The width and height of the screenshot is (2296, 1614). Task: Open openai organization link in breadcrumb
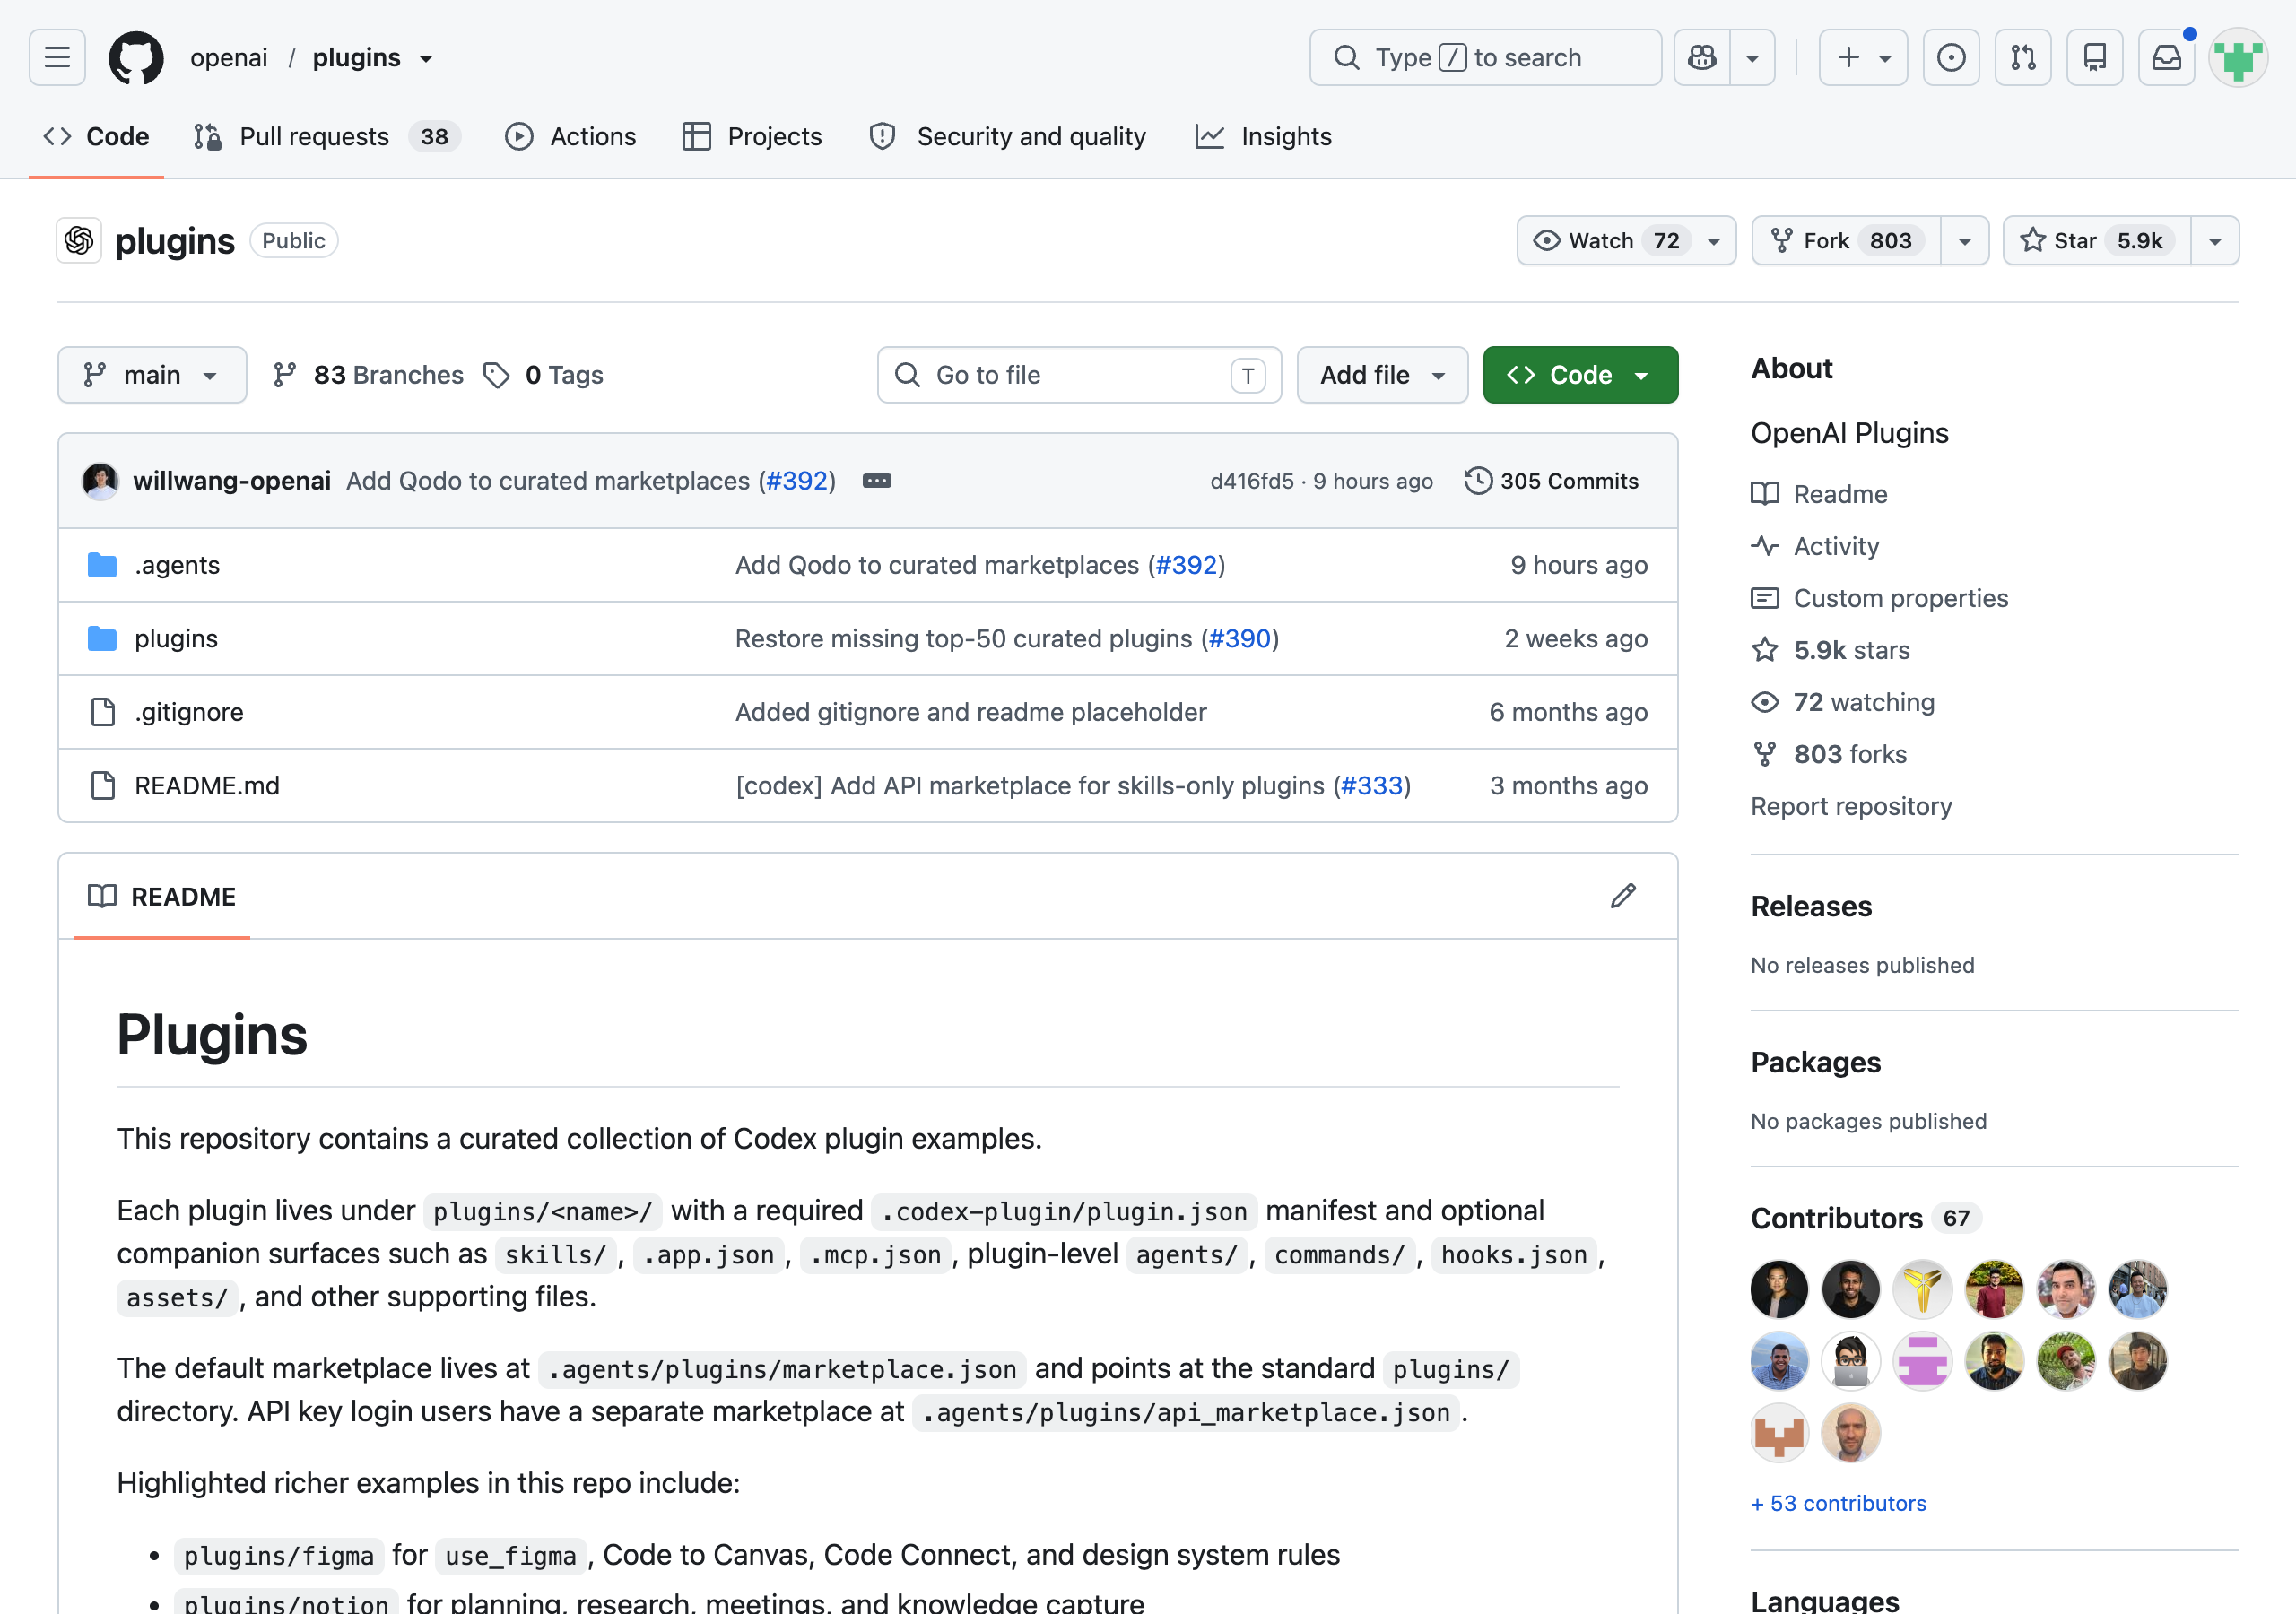tap(229, 58)
